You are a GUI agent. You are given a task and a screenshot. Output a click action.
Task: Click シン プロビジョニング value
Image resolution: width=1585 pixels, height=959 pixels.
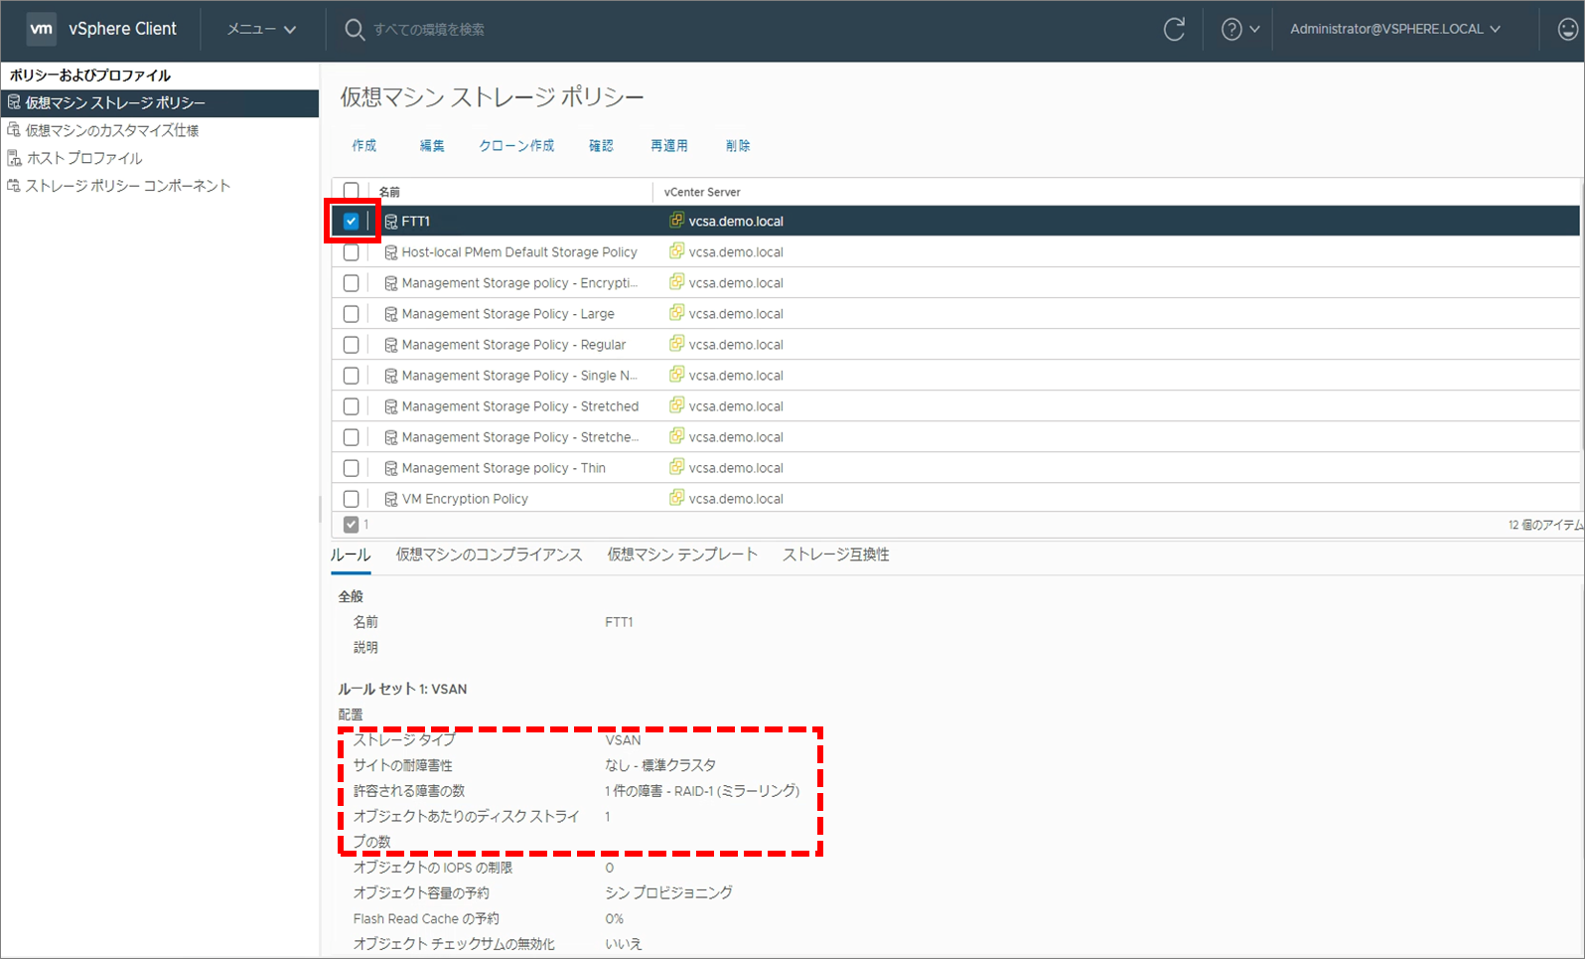[x=669, y=893]
